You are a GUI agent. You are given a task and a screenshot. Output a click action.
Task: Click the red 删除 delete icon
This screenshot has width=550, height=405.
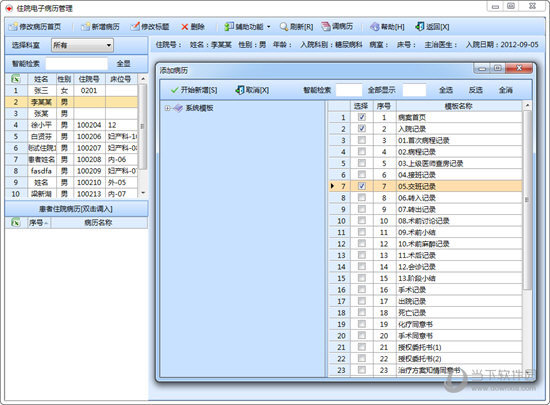(185, 27)
